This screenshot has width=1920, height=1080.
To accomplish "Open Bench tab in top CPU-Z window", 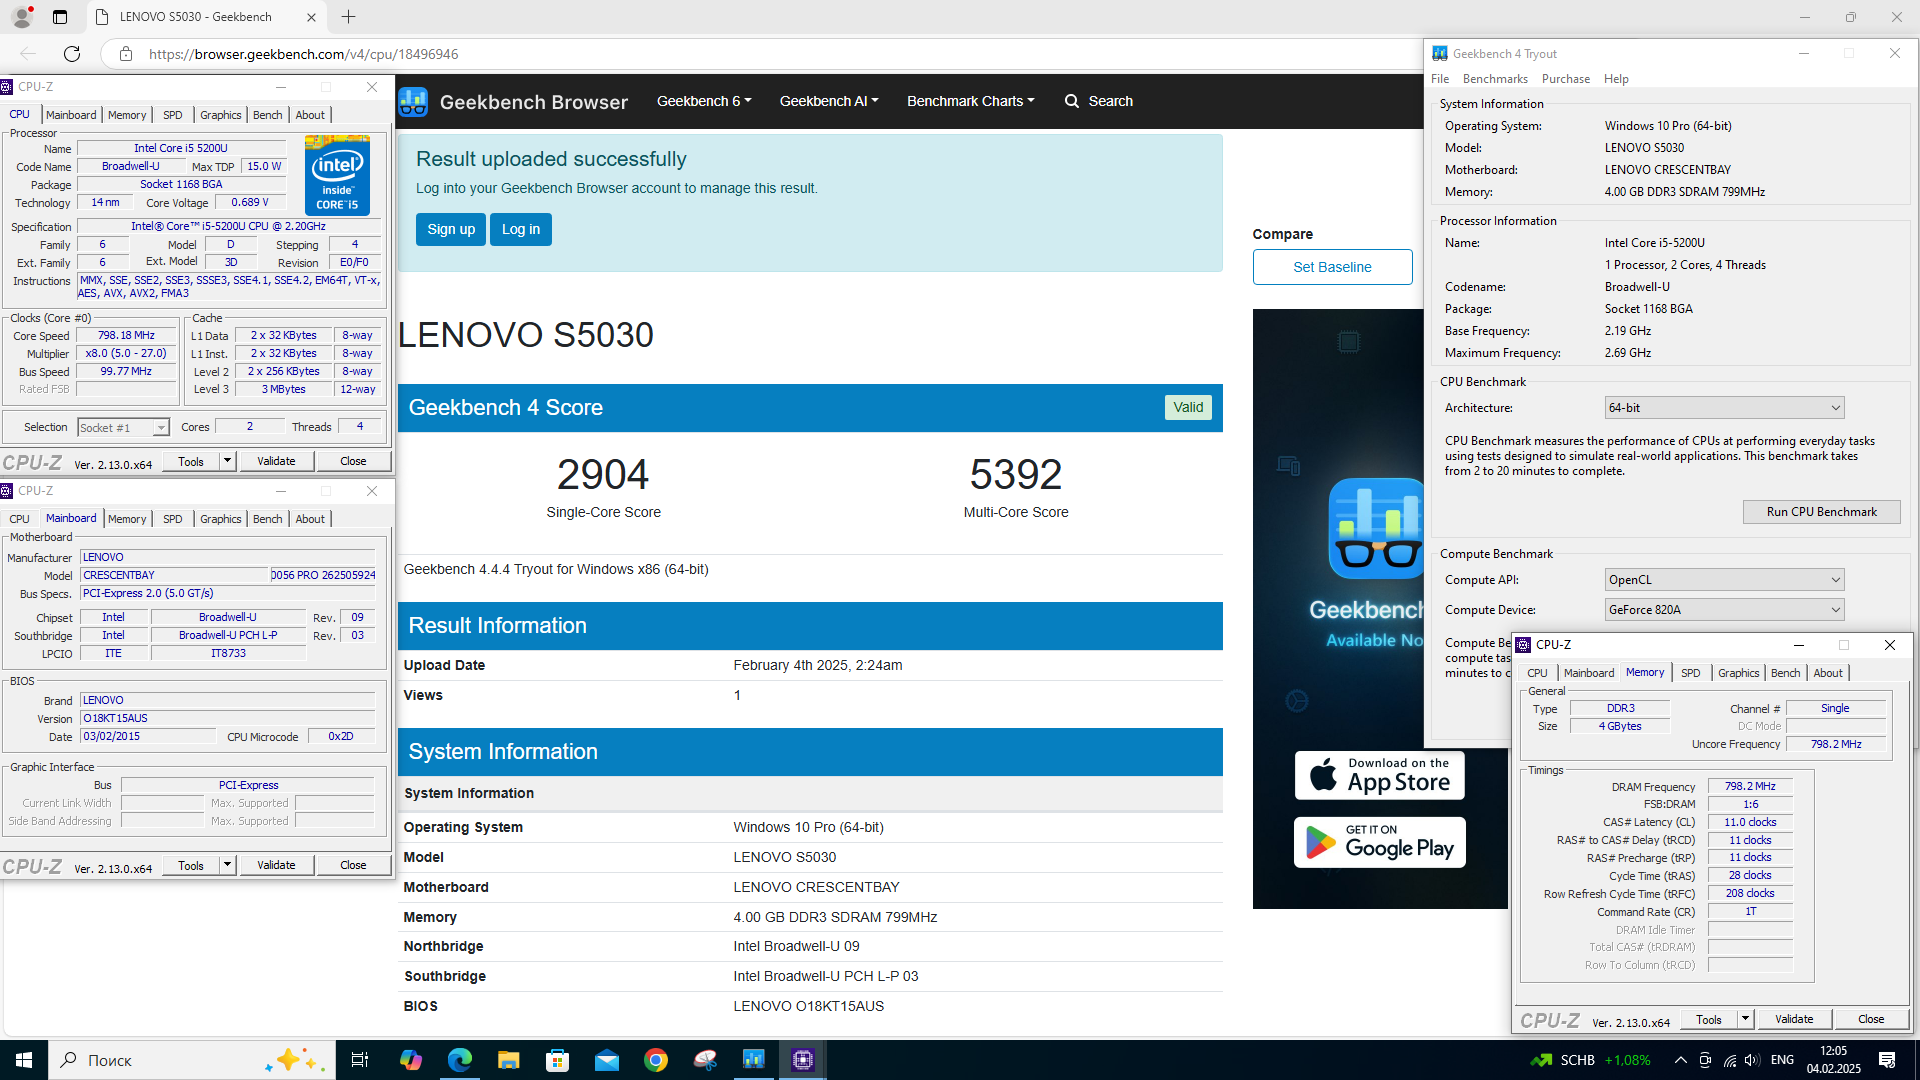I will 267,115.
